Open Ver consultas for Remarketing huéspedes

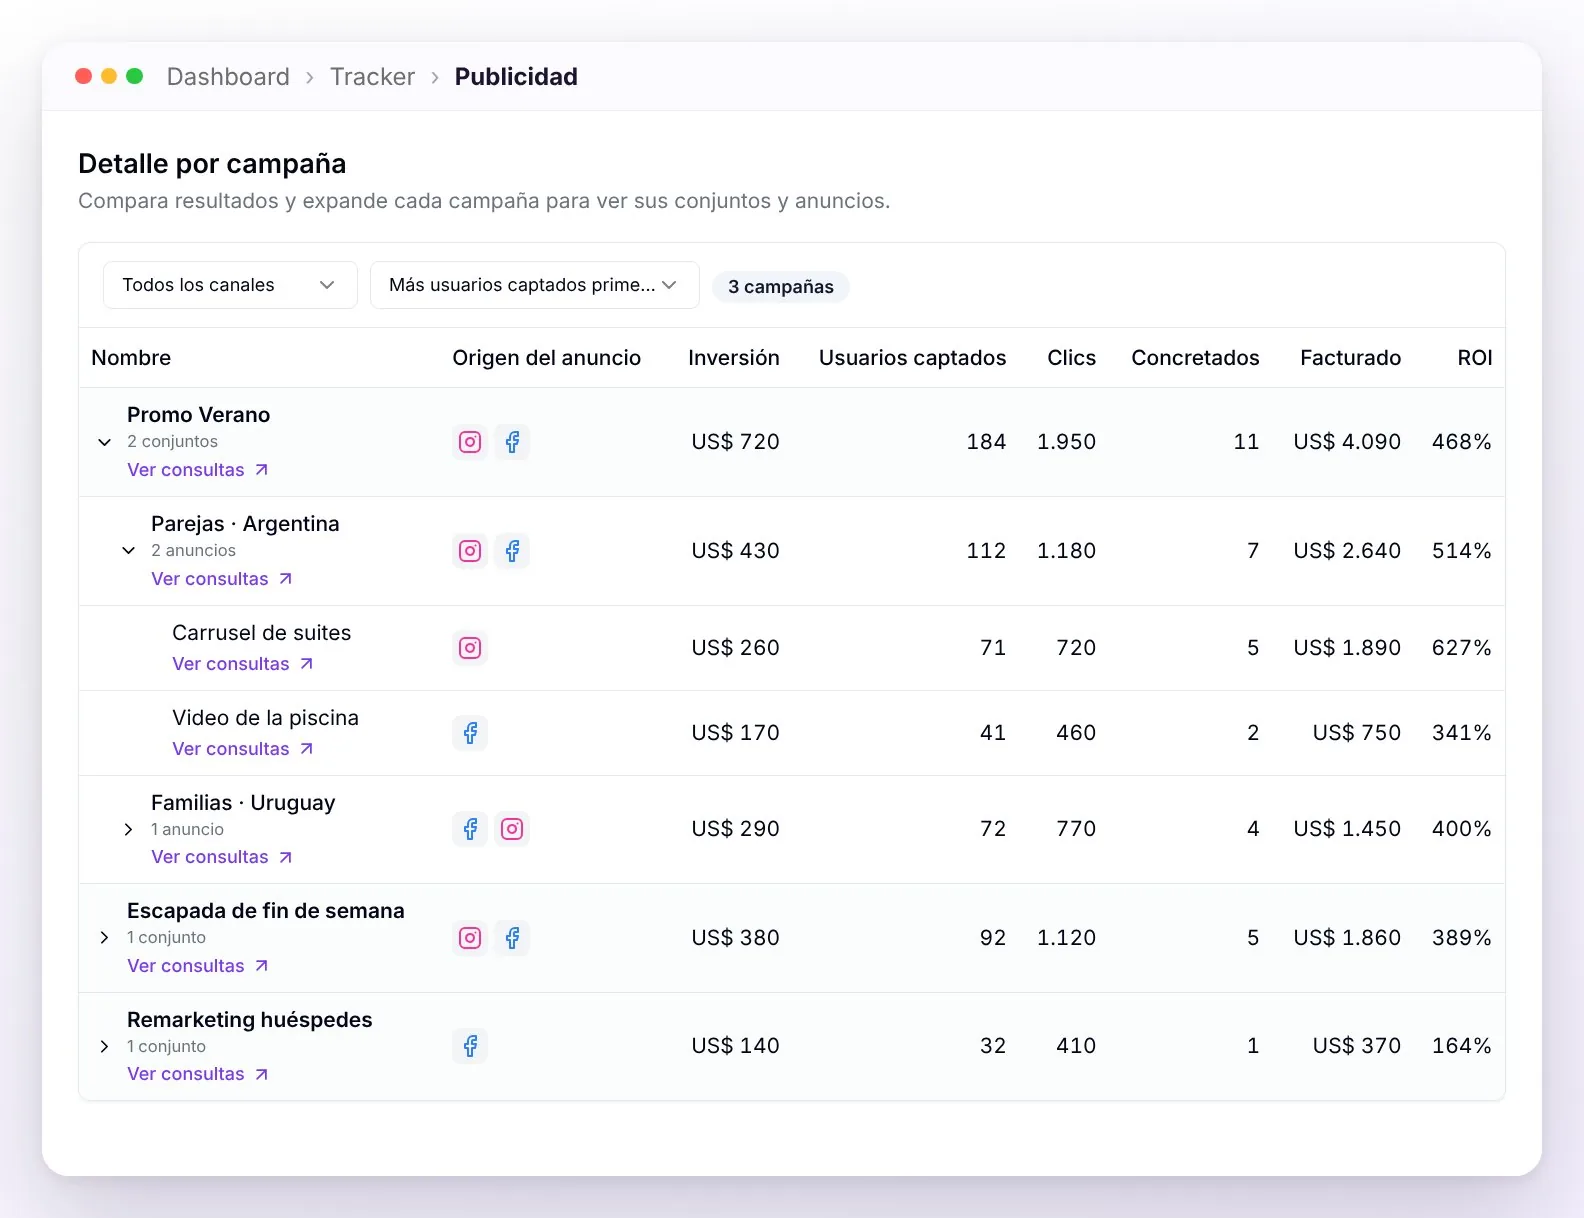198,1074
